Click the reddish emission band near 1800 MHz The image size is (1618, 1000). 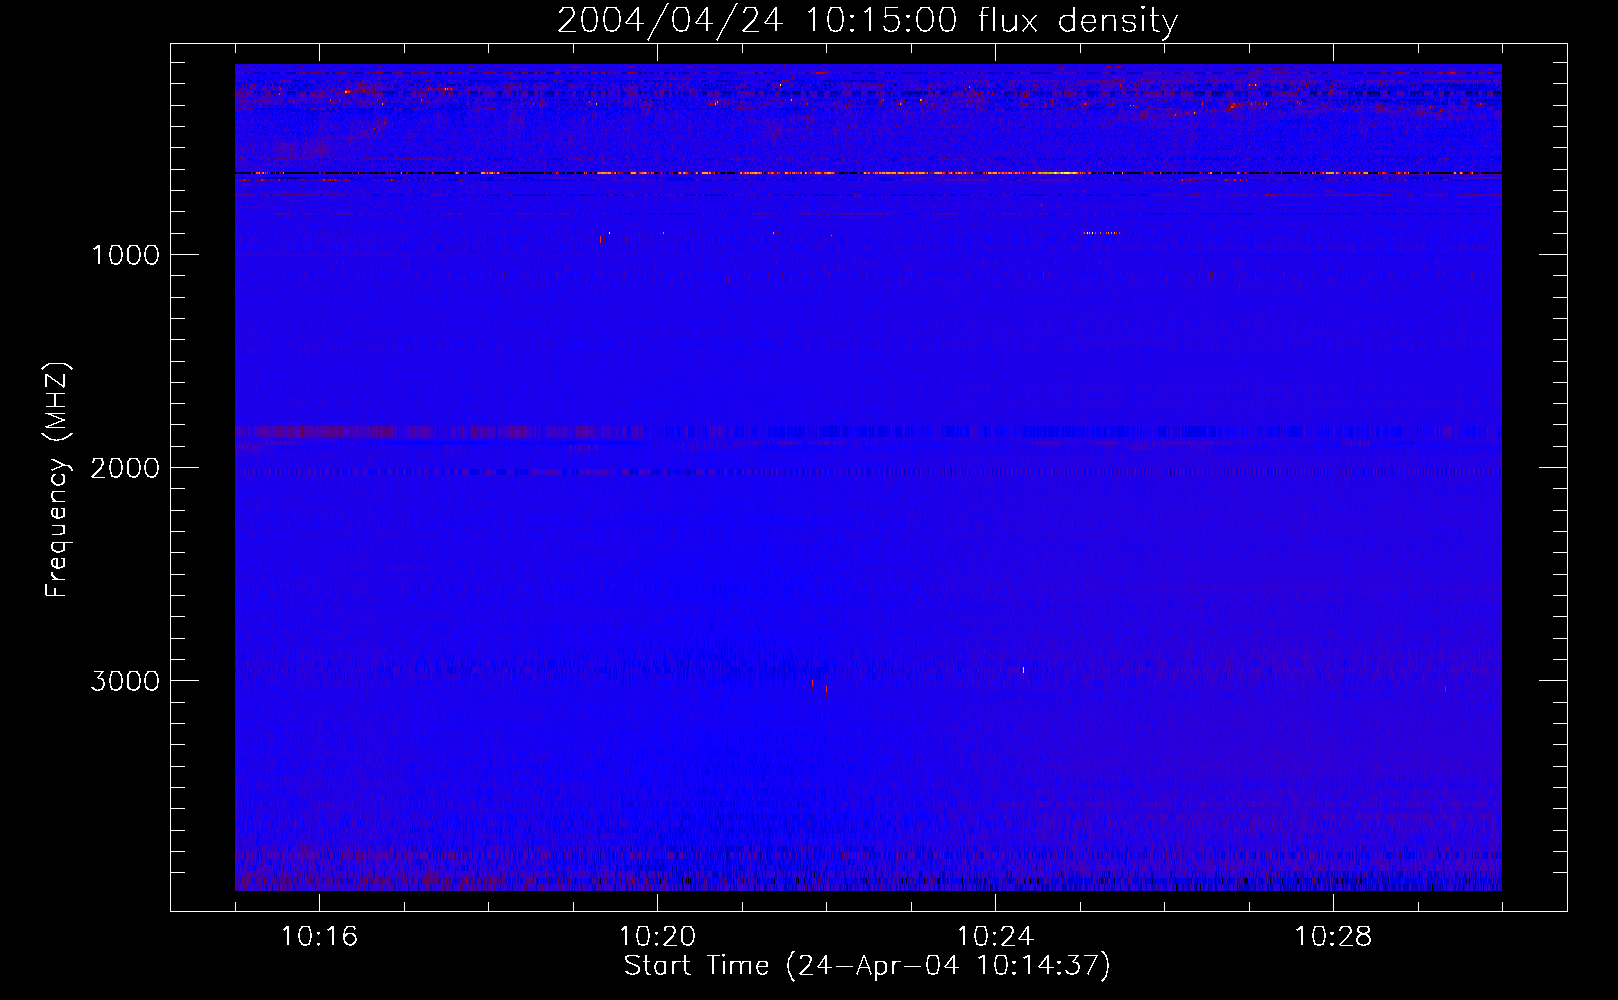(x=440, y=432)
